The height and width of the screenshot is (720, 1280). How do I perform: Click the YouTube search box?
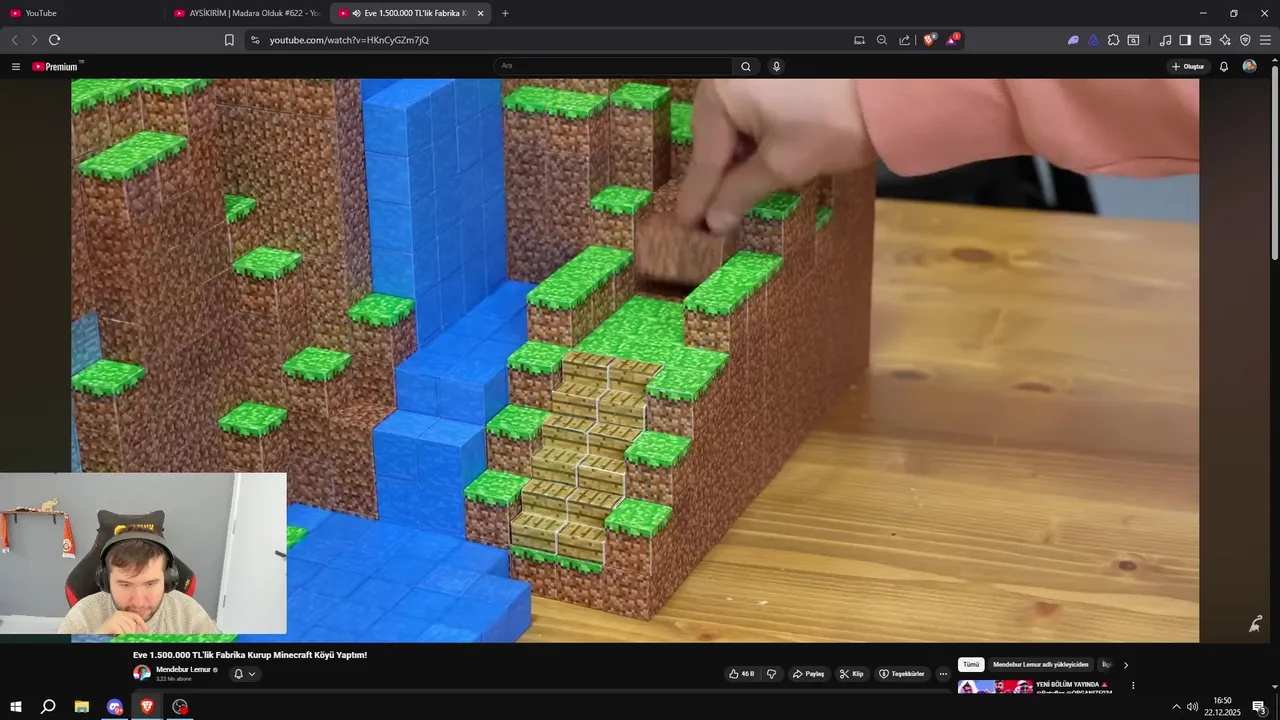[x=613, y=66]
